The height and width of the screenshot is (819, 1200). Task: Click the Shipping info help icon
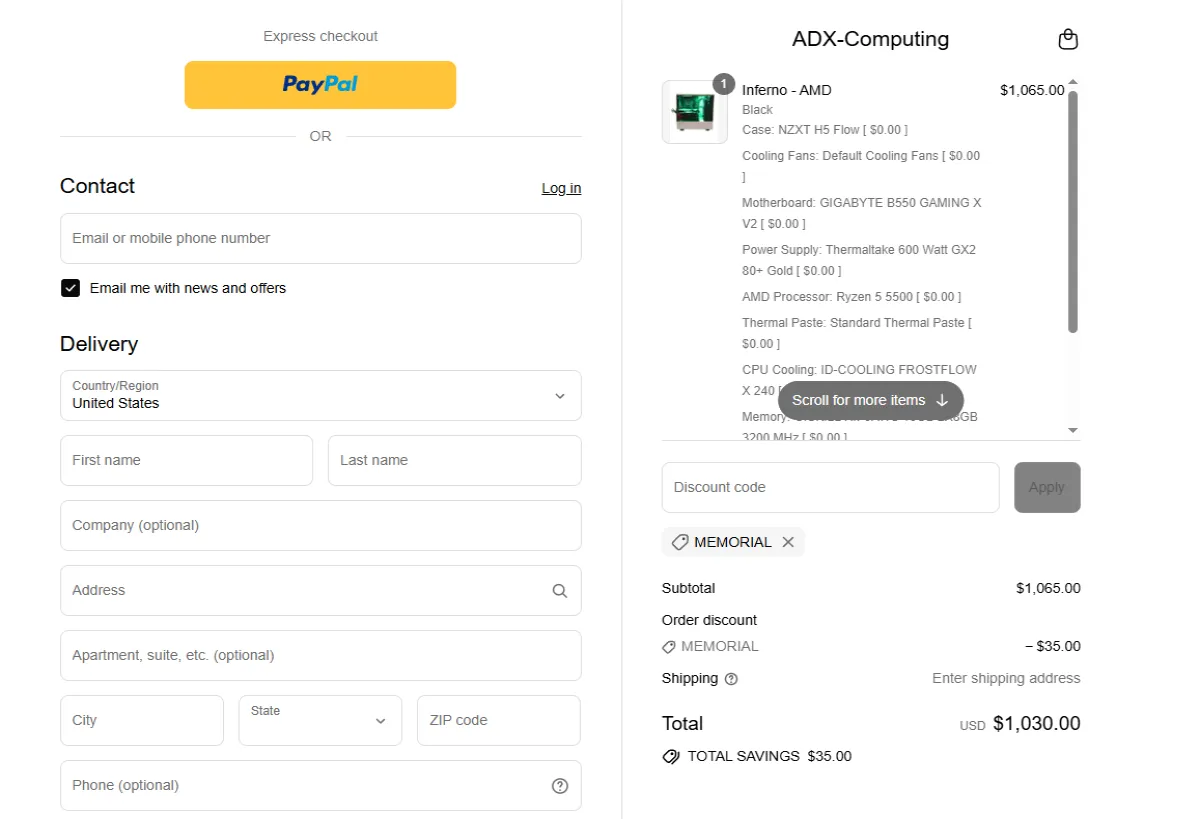pos(731,679)
